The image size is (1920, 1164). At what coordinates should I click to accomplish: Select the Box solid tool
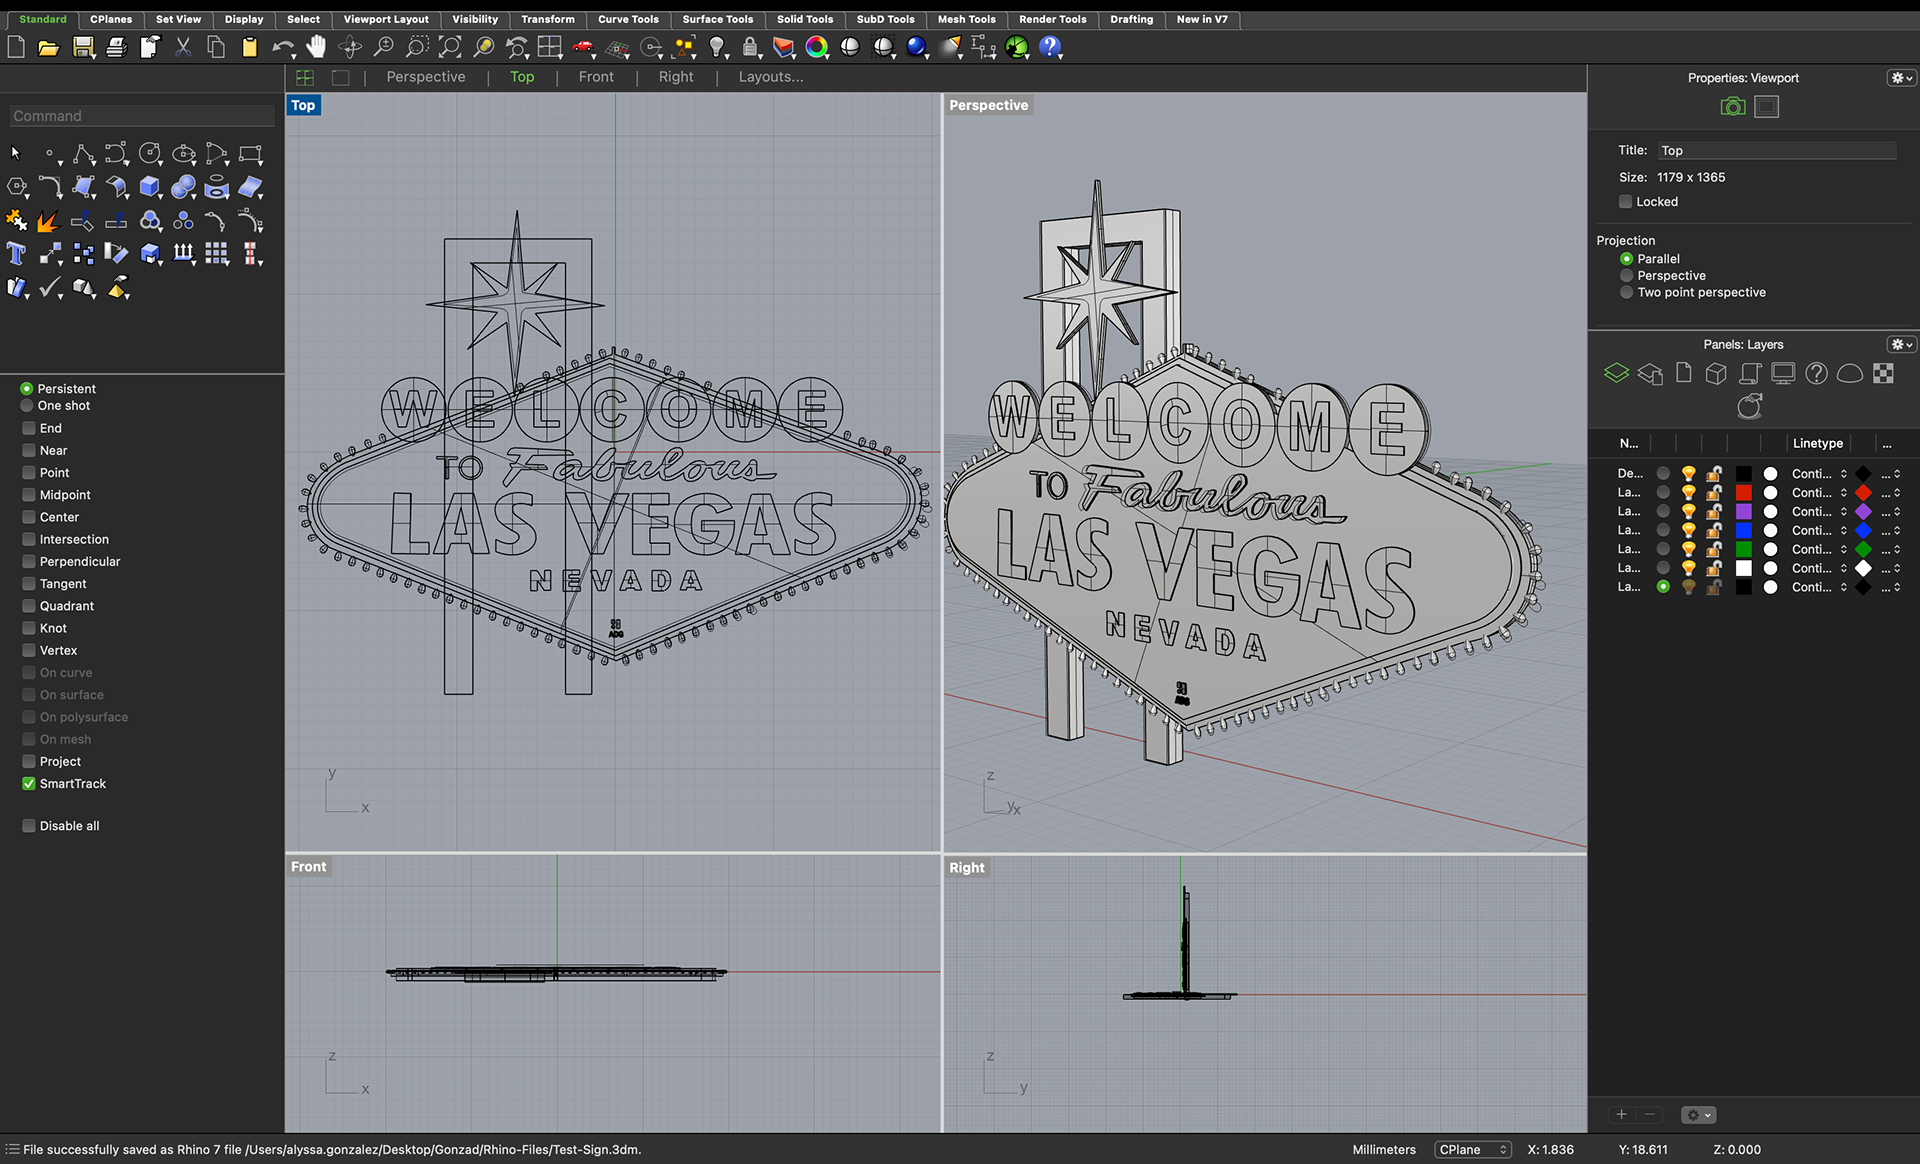tap(150, 187)
